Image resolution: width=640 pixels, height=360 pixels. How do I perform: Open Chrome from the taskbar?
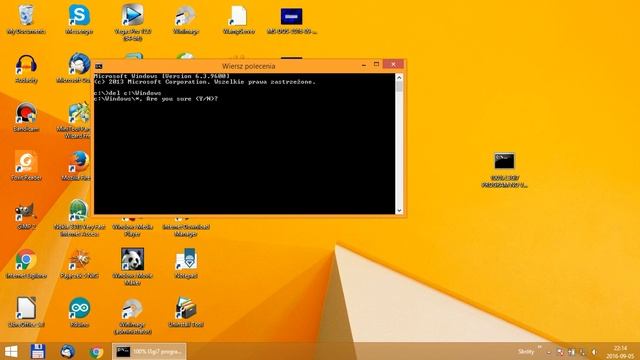click(x=96, y=351)
